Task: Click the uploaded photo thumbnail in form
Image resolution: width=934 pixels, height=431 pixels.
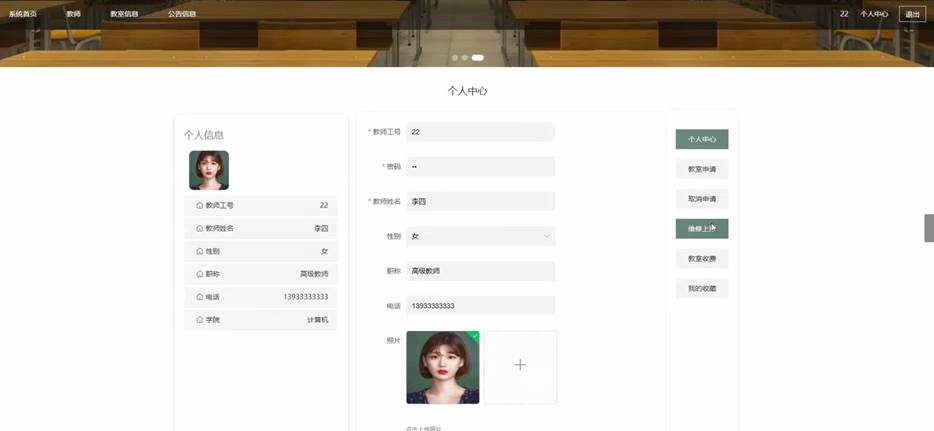Action: 443,367
